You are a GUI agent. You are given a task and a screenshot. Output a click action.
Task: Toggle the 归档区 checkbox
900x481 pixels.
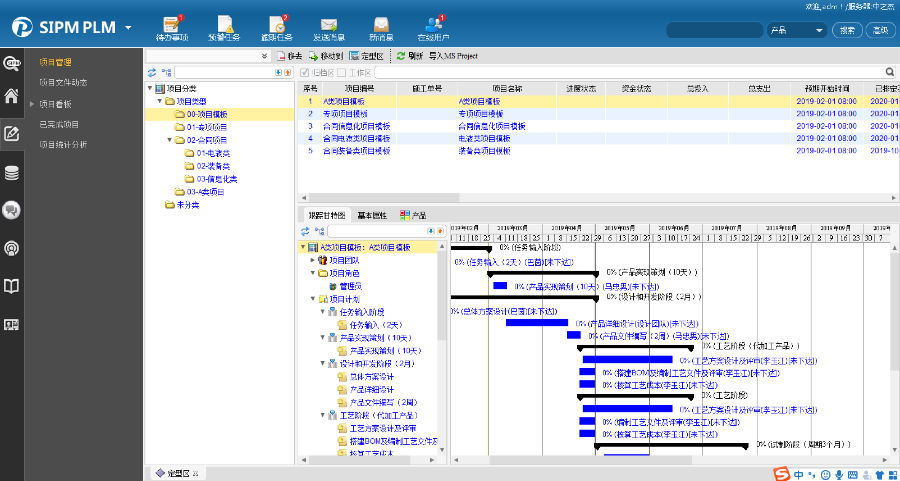[303, 72]
